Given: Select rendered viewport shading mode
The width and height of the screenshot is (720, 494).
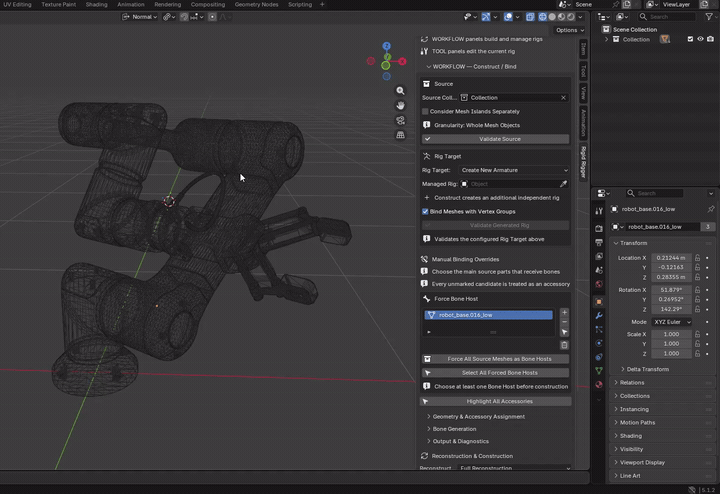Looking at the screenshot, I should click(570, 17).
